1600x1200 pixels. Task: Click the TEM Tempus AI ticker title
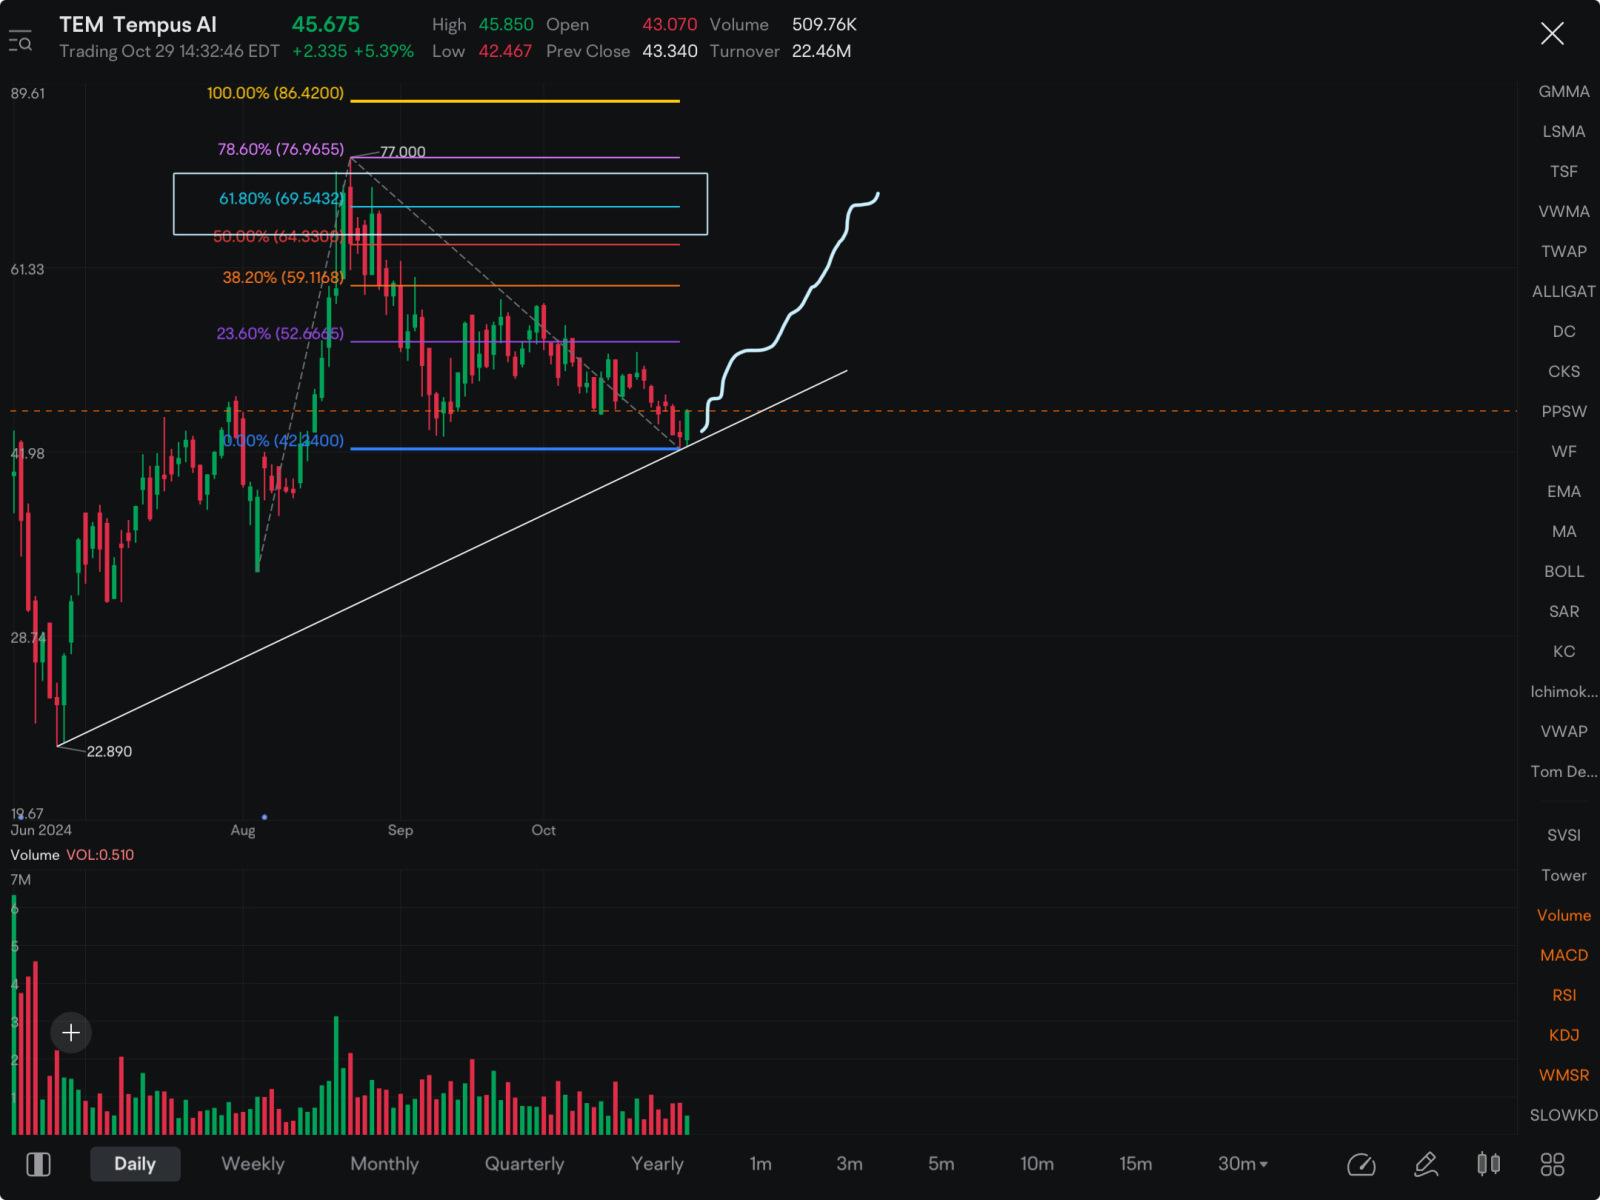(138, 25)
